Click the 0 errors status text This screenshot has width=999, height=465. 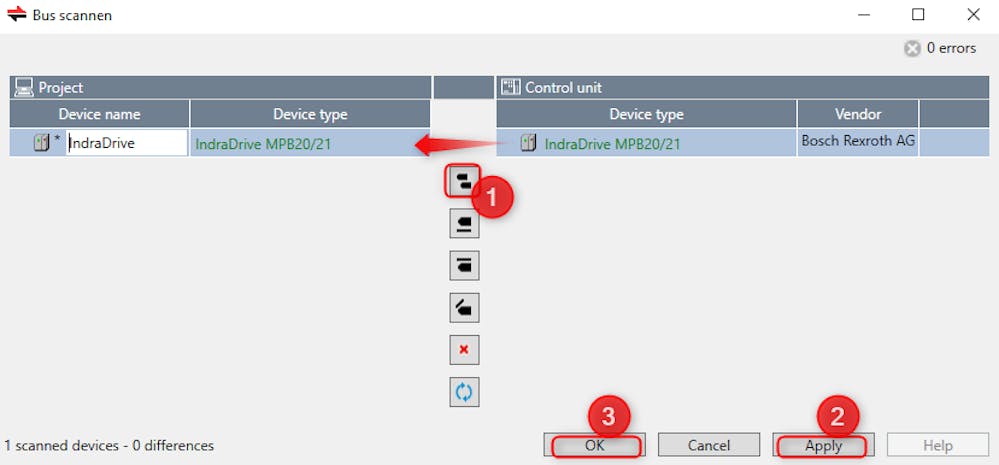coord(951,48)
